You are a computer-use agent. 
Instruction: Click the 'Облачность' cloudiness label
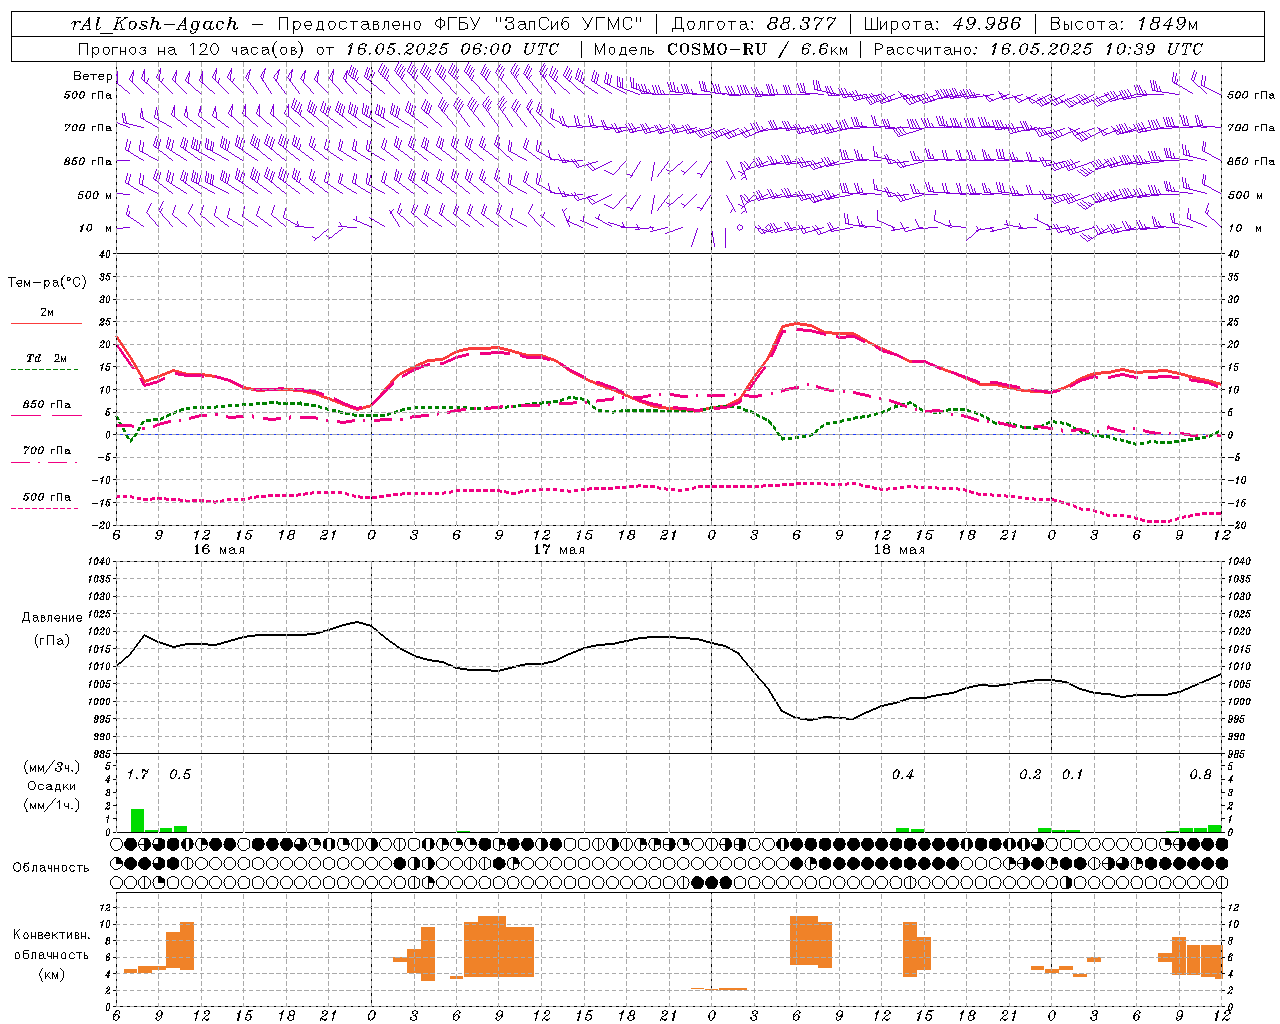coord(51,868)
